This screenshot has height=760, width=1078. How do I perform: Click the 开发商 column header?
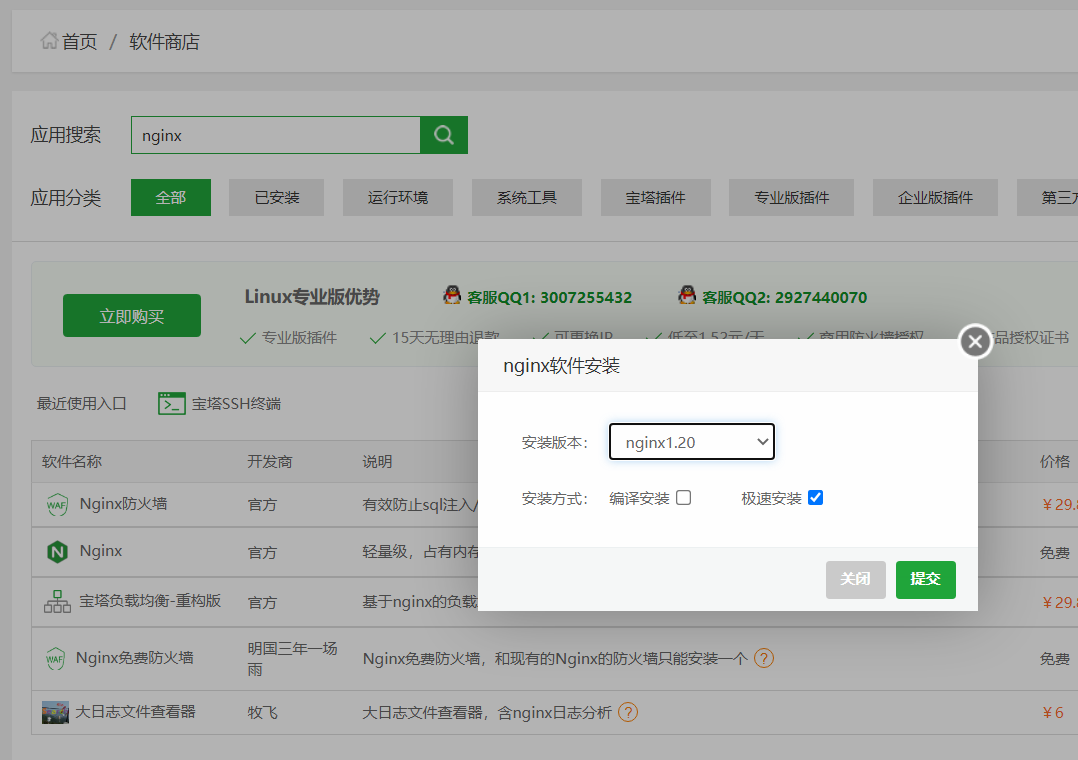tap(270, 462)
